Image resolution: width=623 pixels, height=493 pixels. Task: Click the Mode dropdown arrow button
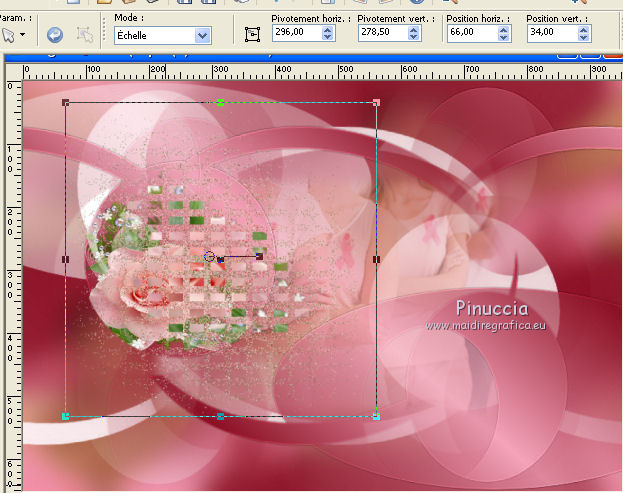click(x=203, y=36)
